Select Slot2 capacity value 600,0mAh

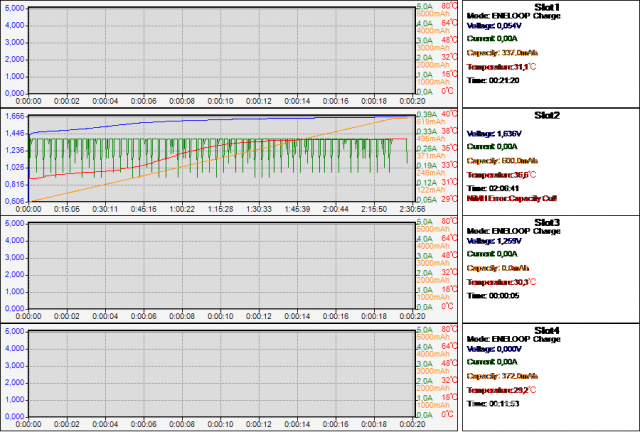502,160
